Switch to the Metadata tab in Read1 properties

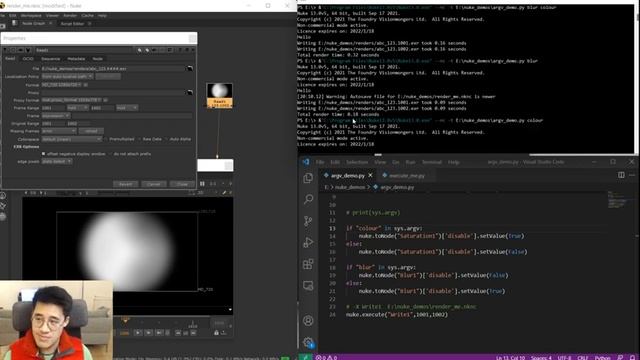[x=76, y=59]
